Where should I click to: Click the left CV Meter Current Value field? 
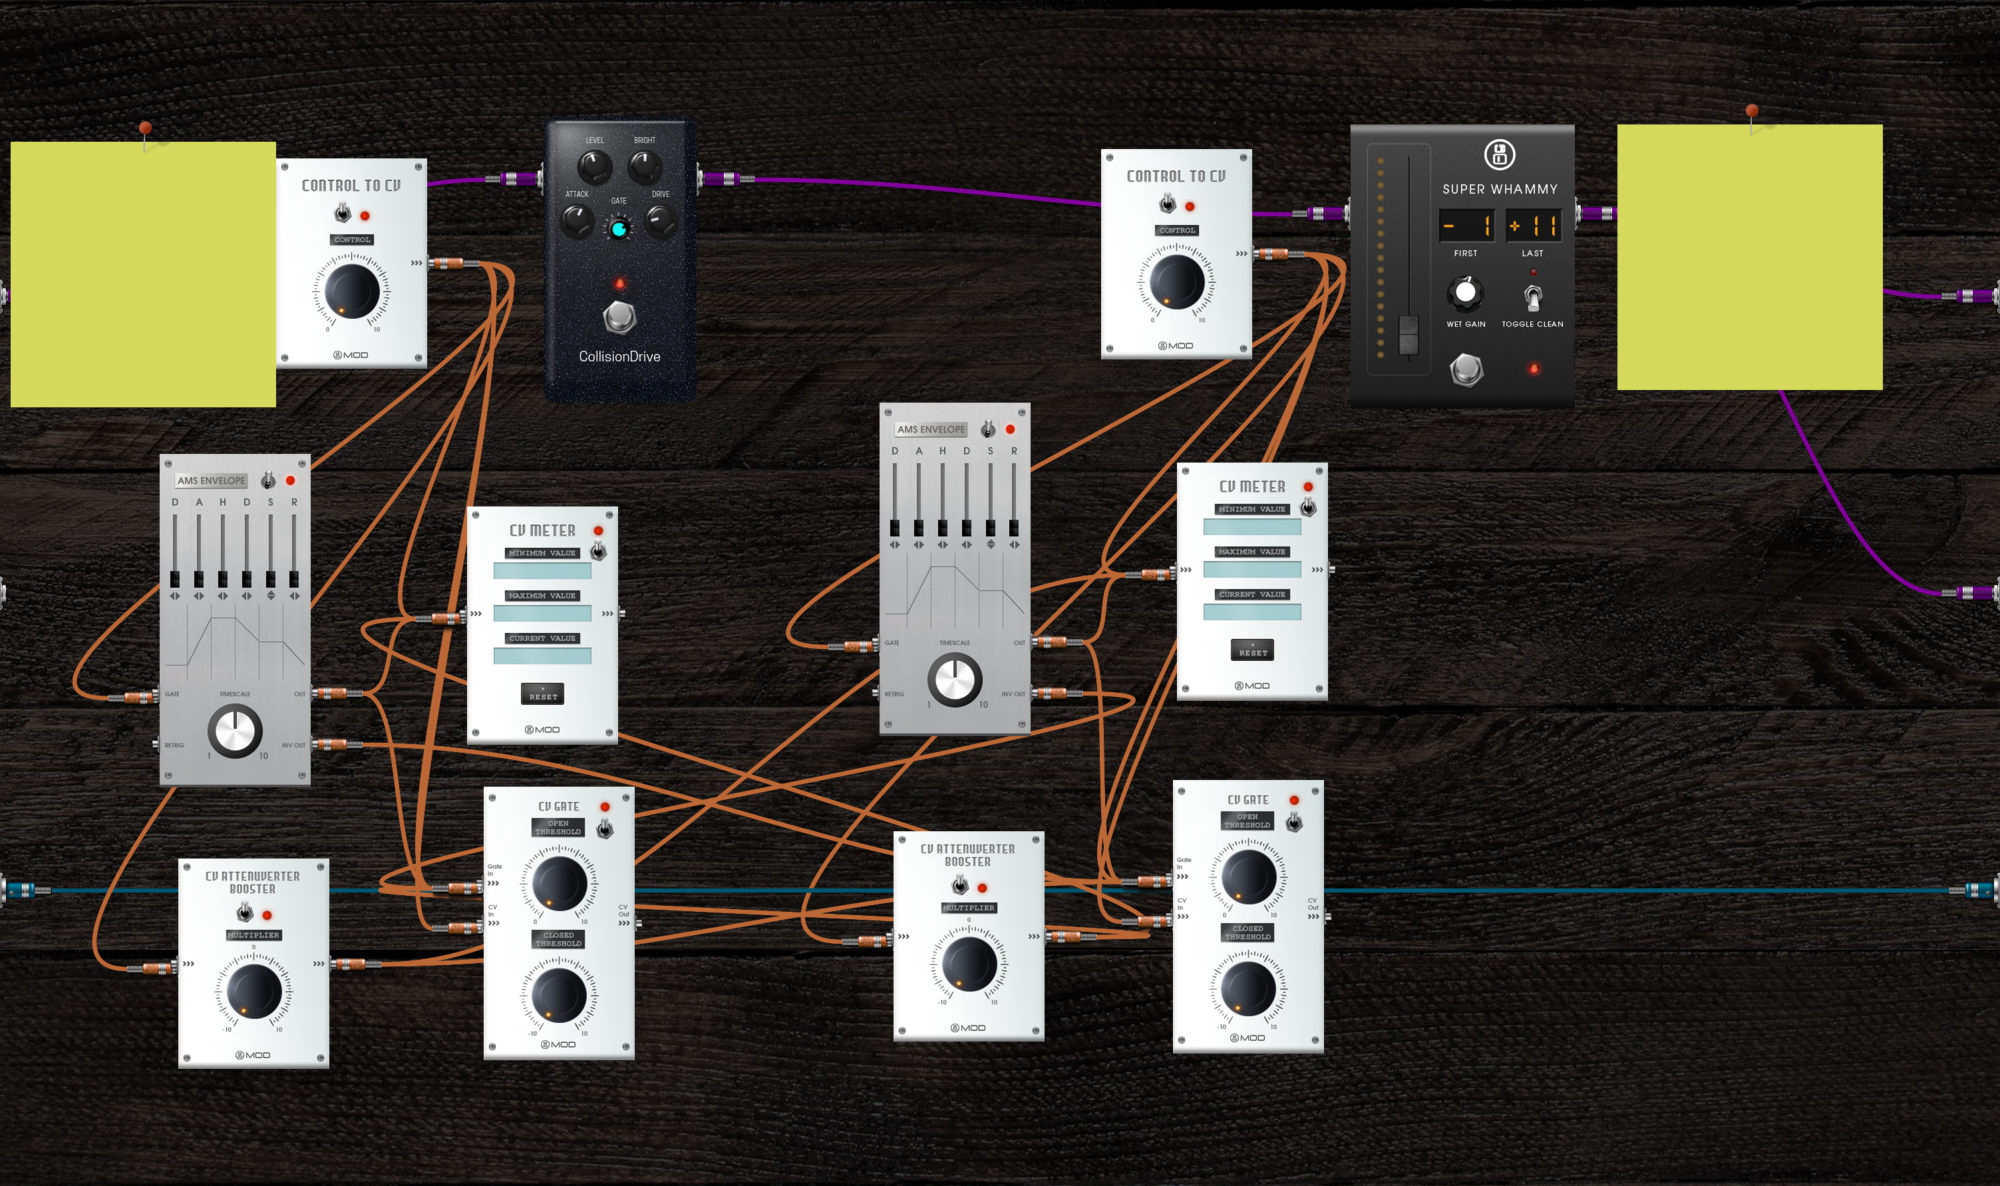pos(542,656)
